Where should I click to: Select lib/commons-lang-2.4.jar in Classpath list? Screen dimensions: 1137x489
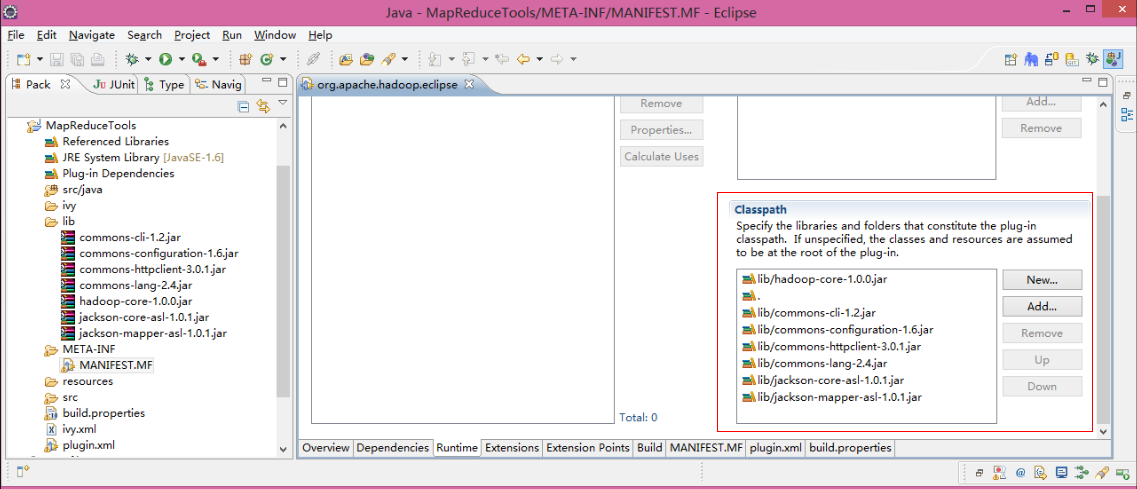click(x=814, y=363)
